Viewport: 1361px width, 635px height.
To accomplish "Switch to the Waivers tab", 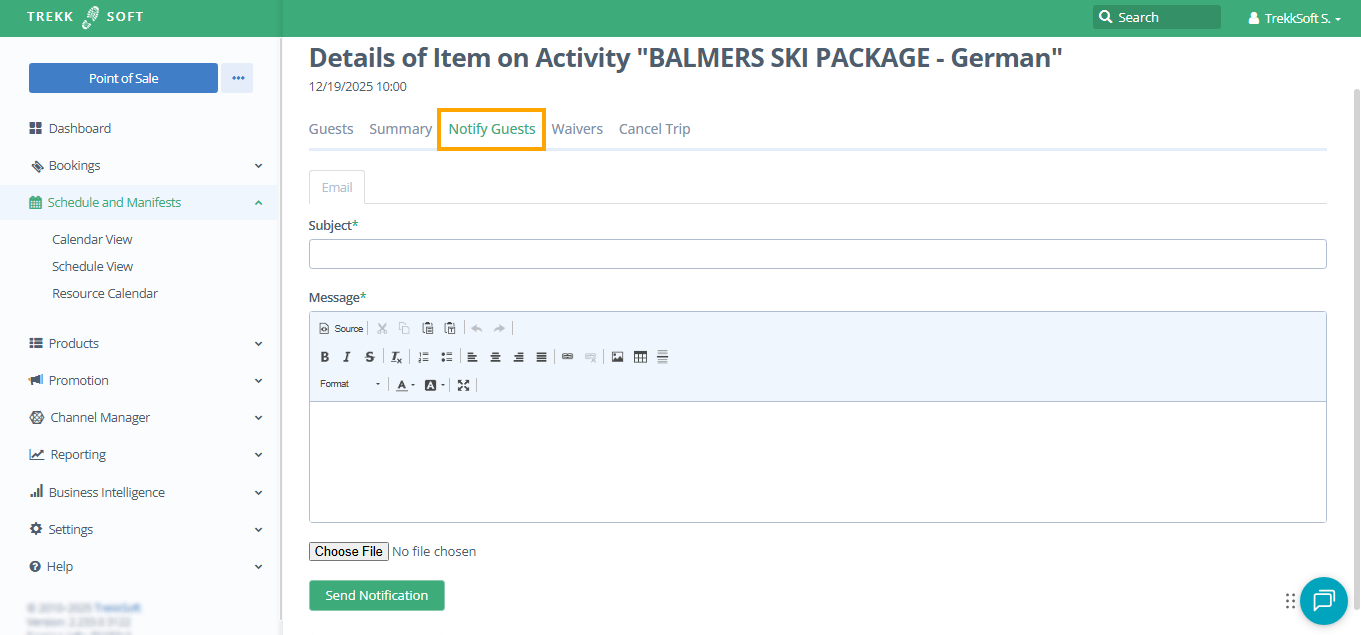I will (577, 129).
